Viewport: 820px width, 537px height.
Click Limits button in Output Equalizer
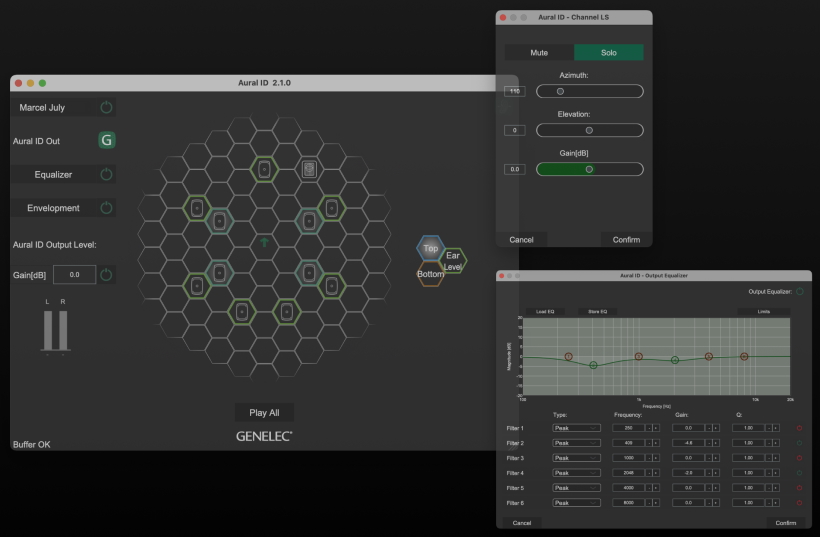click(x=764, y=312)
